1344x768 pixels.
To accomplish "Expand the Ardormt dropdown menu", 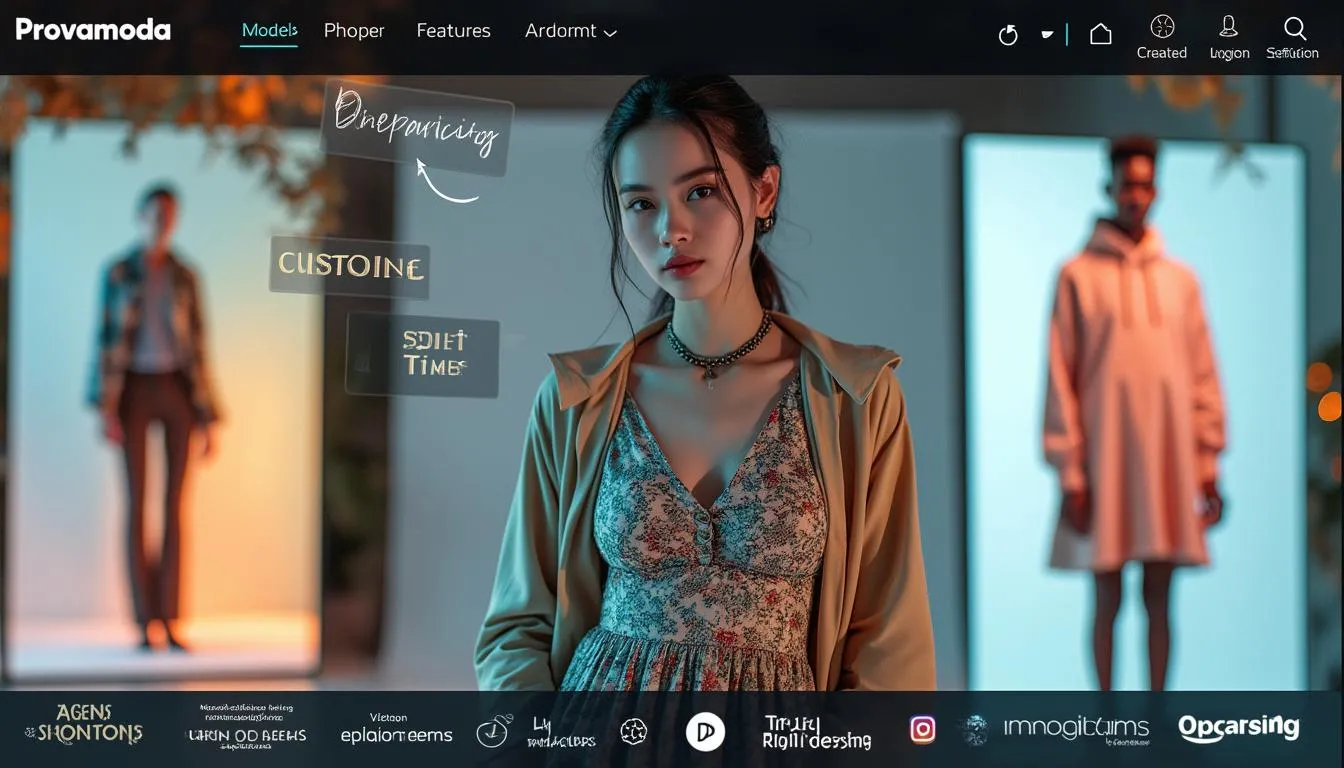I will tap(571, 31).
